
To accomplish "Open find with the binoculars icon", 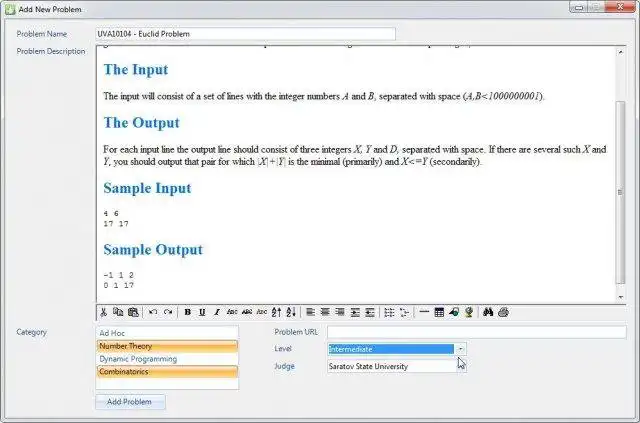I will pos(488,312).
